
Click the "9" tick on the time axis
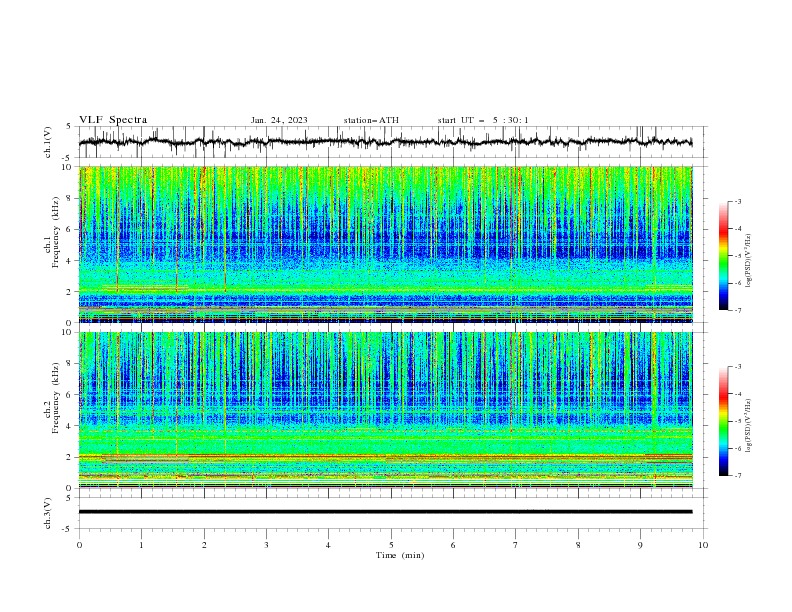[640, 545]
